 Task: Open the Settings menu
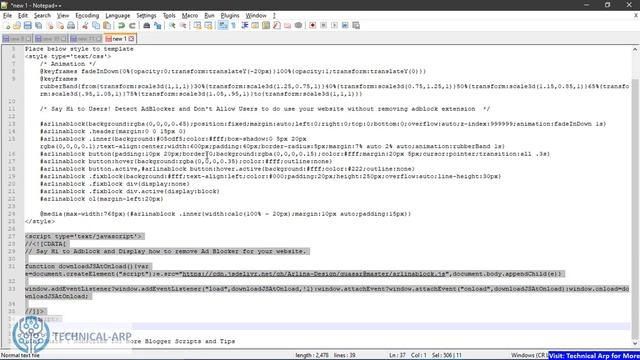tap(146, 16)
